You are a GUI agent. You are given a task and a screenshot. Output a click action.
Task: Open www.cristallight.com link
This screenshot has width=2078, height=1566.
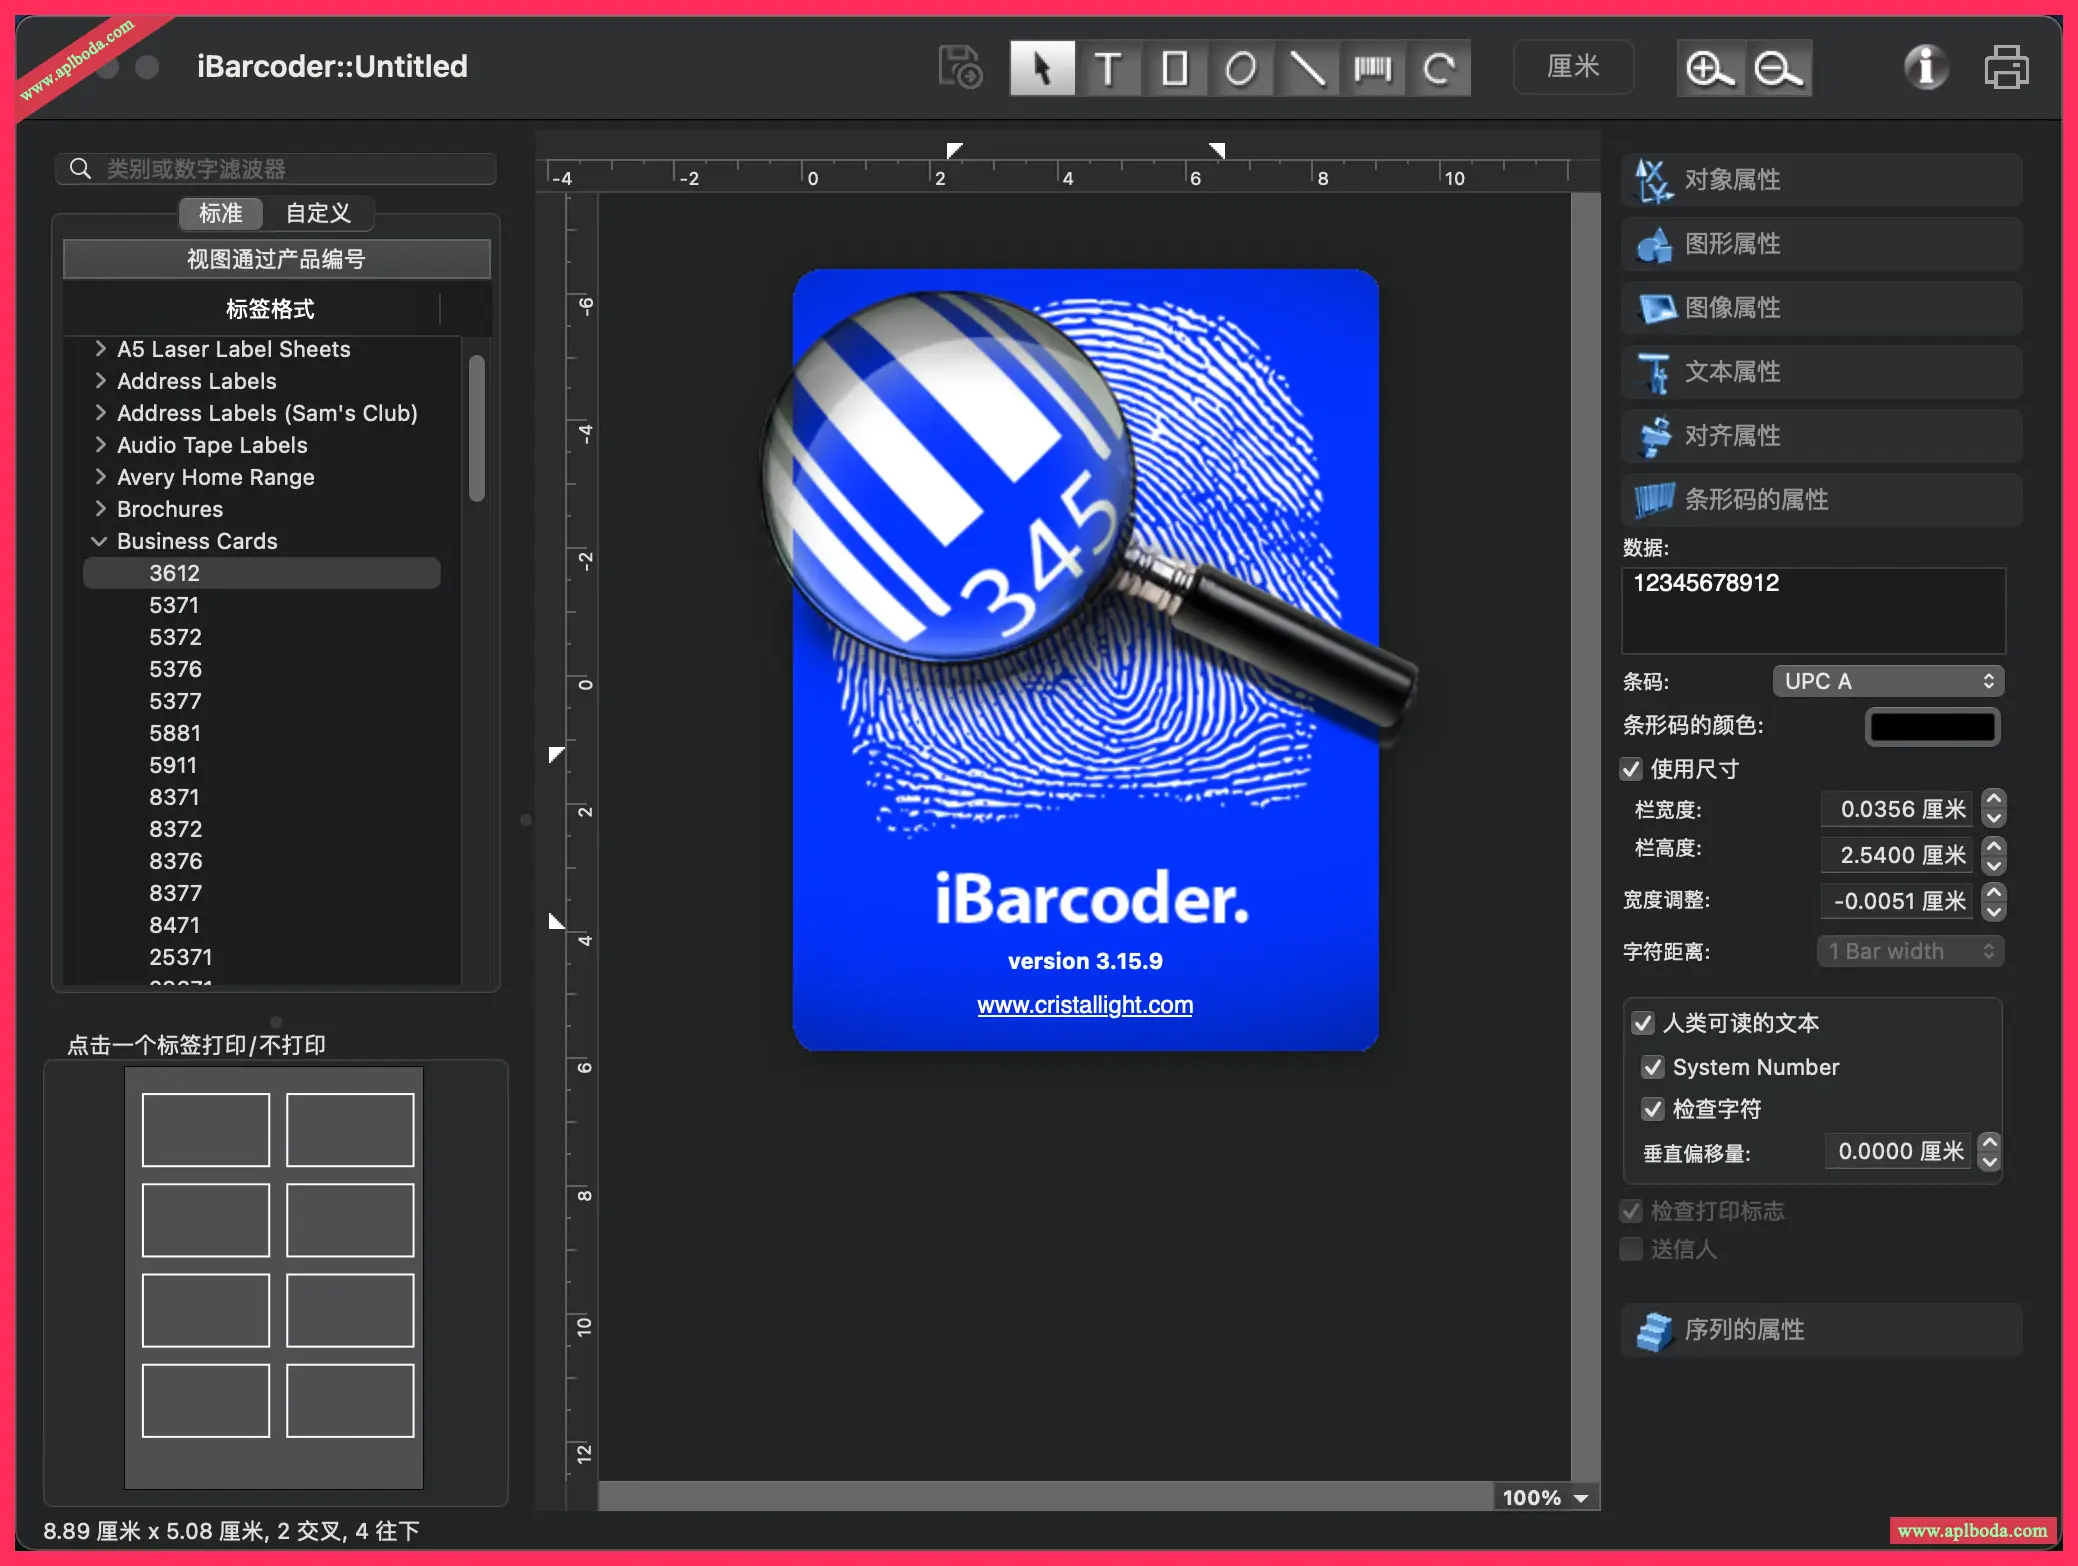coord(1085,1005)
